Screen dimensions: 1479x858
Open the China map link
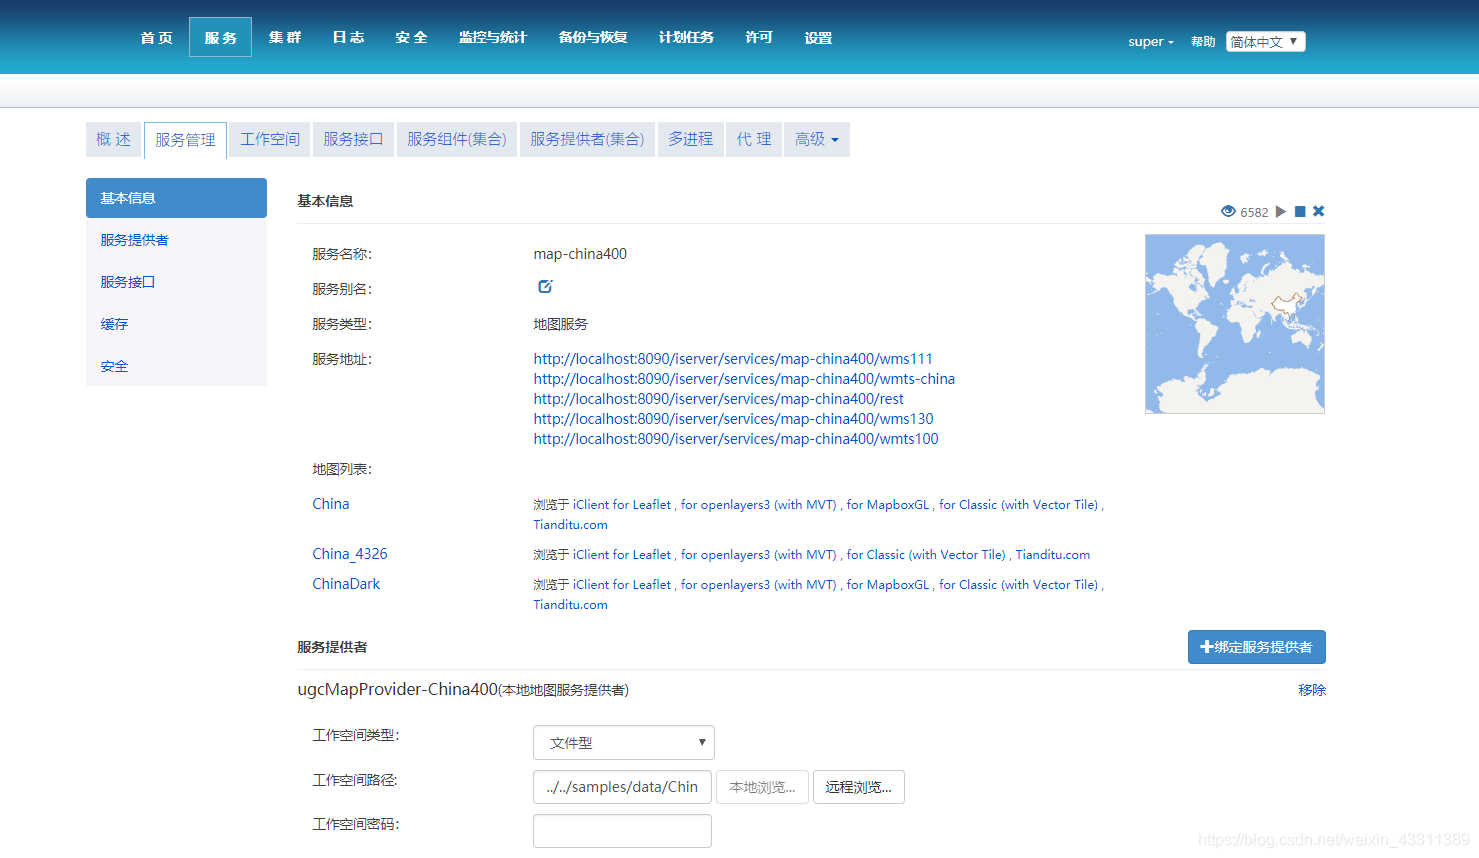pos(331,504)
